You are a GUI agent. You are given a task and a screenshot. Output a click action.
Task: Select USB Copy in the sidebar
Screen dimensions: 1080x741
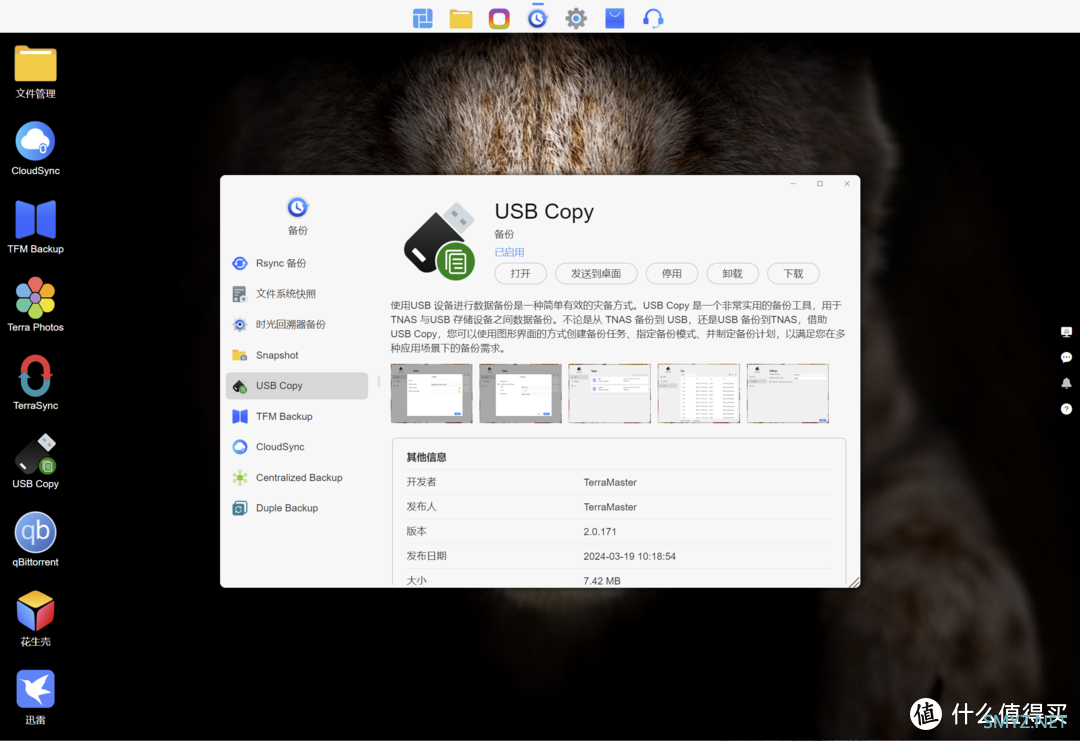pos(297,386)
